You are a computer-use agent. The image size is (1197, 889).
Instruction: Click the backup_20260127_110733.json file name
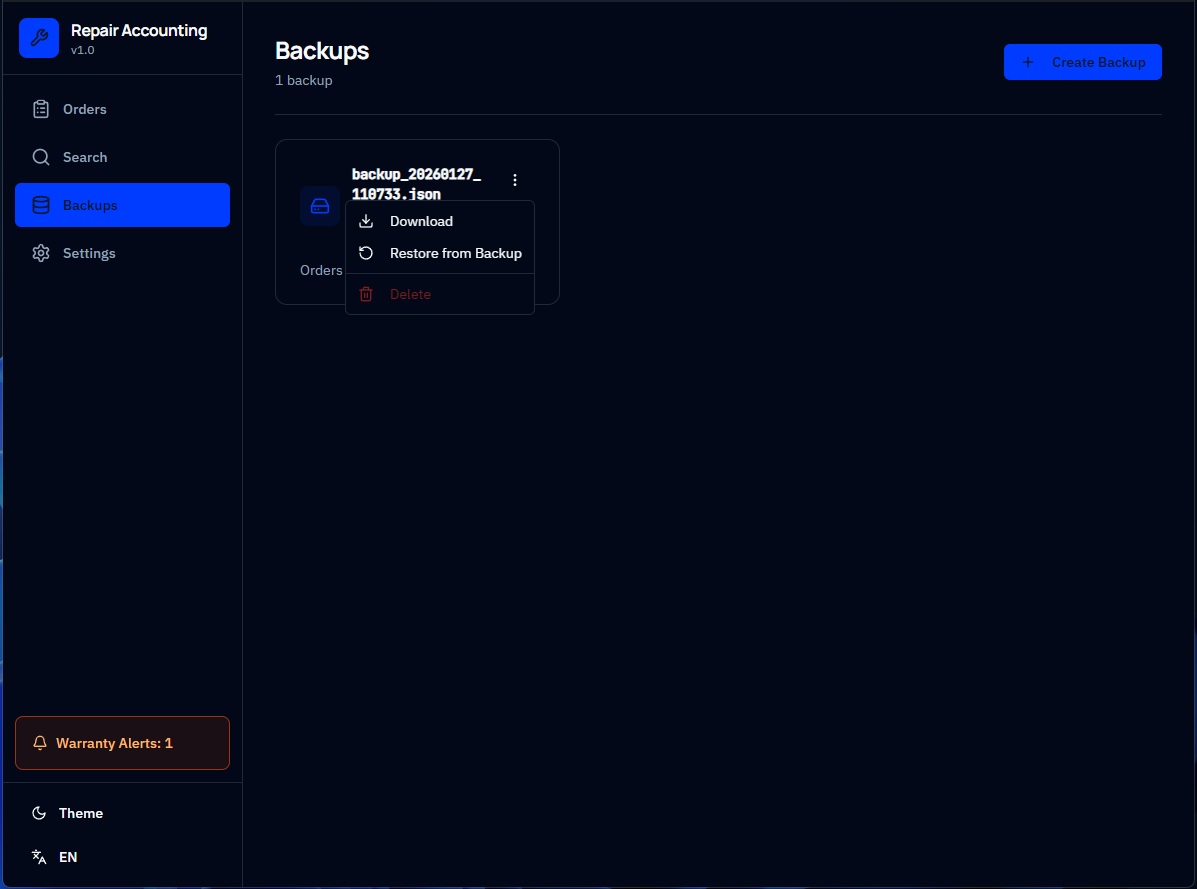(x=416, y=184)
